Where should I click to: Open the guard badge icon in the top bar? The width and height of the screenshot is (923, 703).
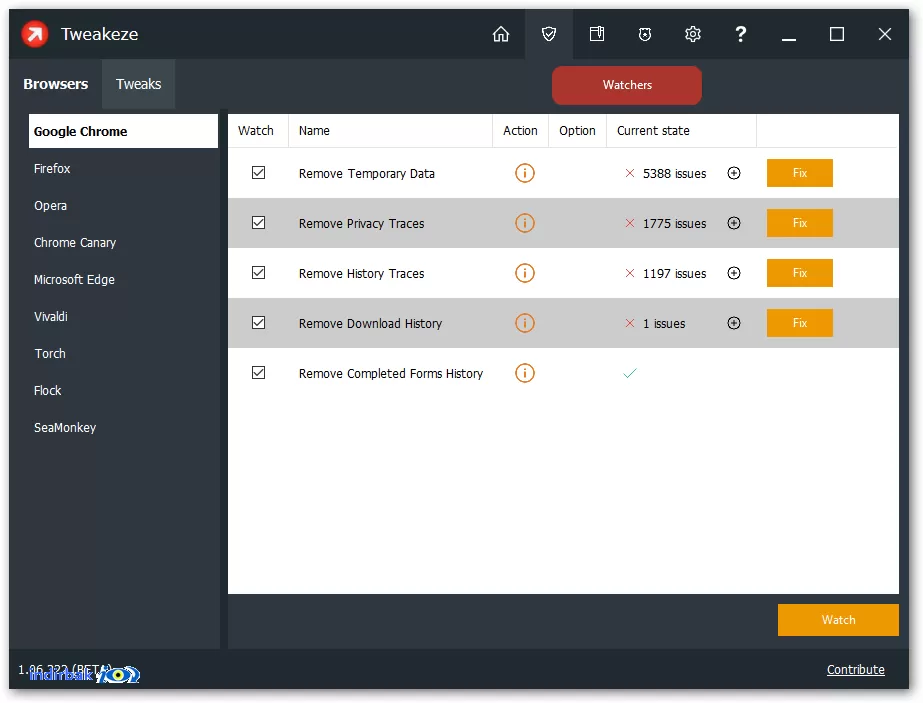point(645,34)
